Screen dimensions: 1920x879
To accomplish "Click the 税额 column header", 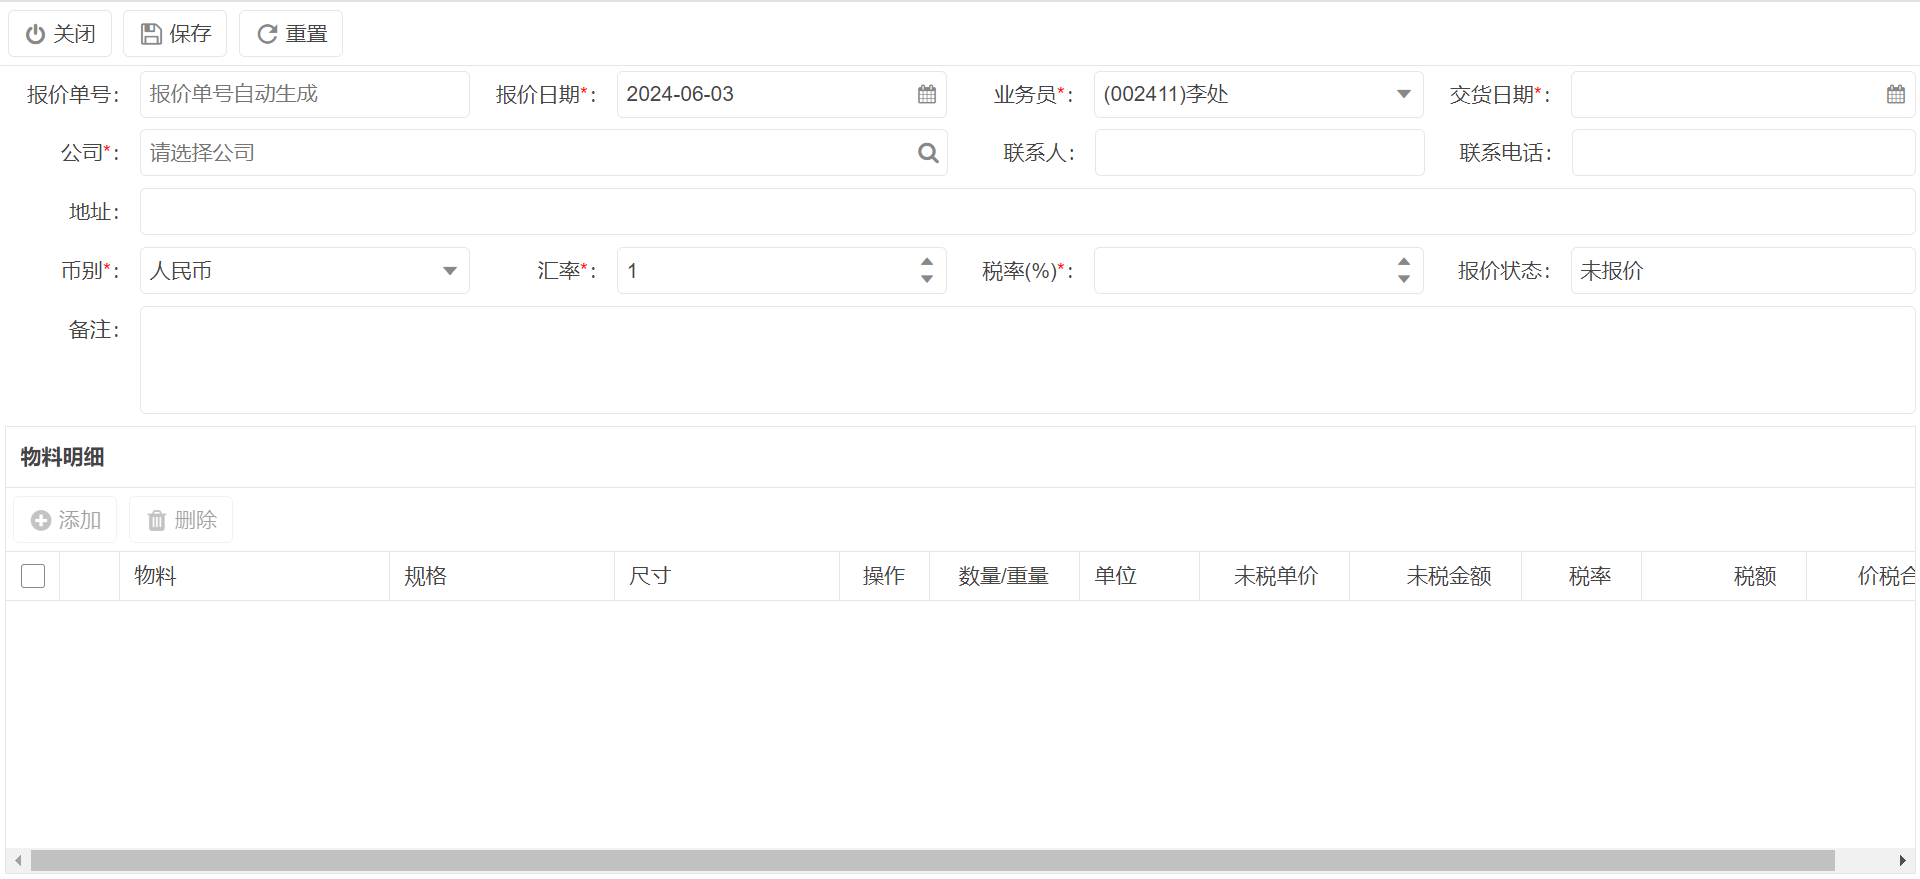I will 1724,576.
